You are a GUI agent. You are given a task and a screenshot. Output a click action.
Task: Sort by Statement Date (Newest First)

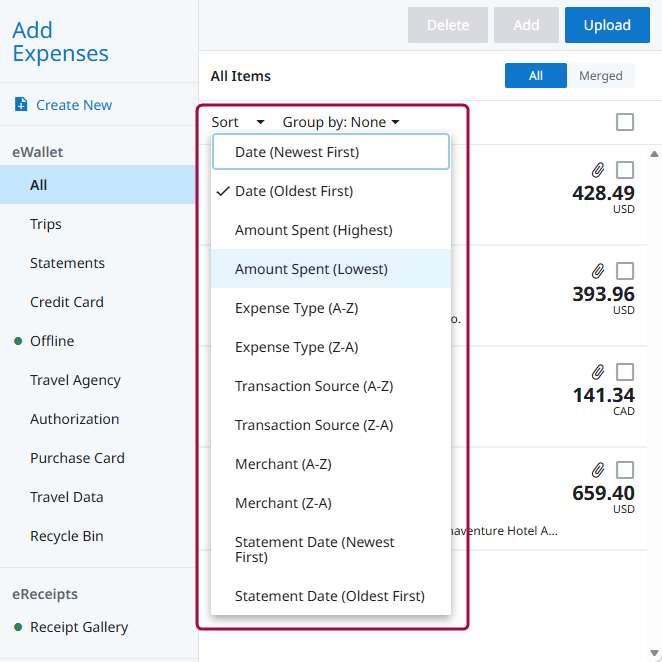click(x=331, y=549)
